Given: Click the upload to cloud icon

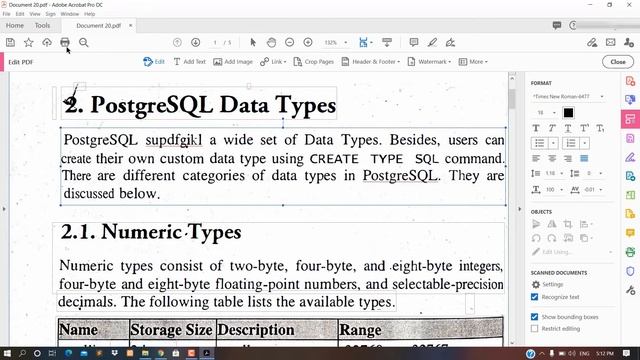Looking at the screenshot, I should pos(47,42).
